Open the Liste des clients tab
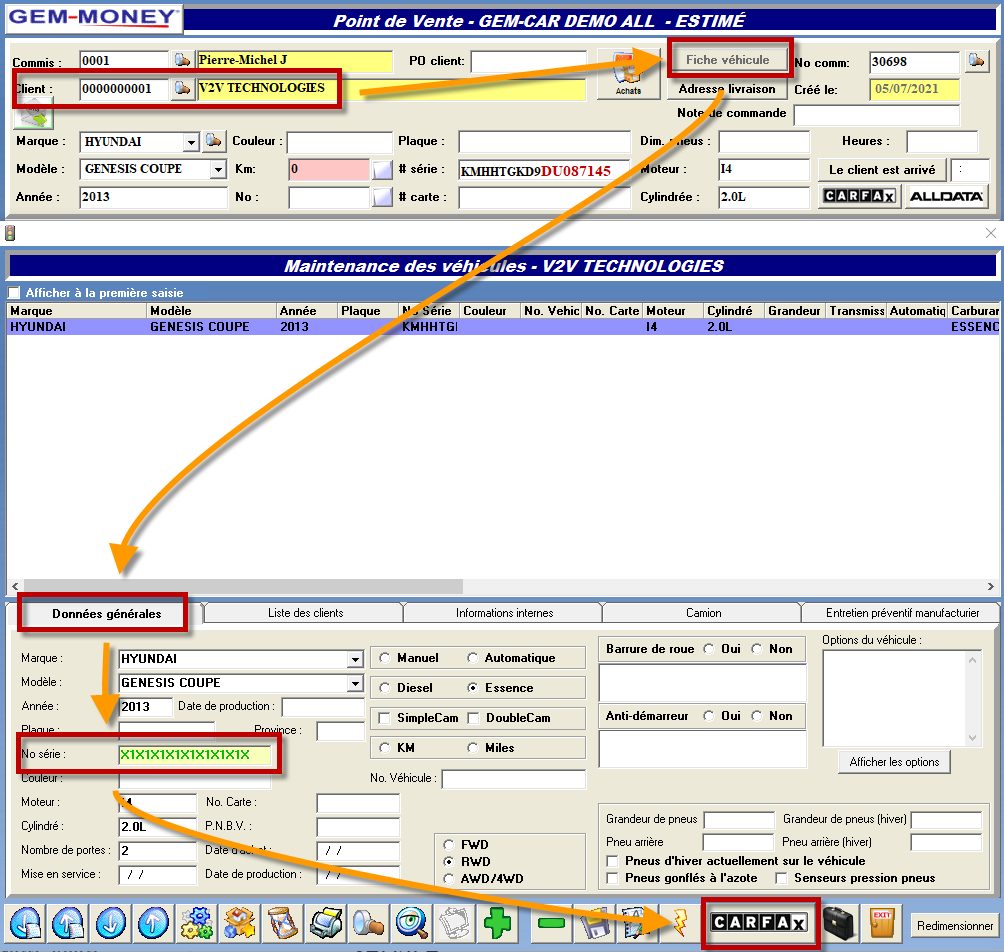1004x952 pixels. click(x=305, y=613)
